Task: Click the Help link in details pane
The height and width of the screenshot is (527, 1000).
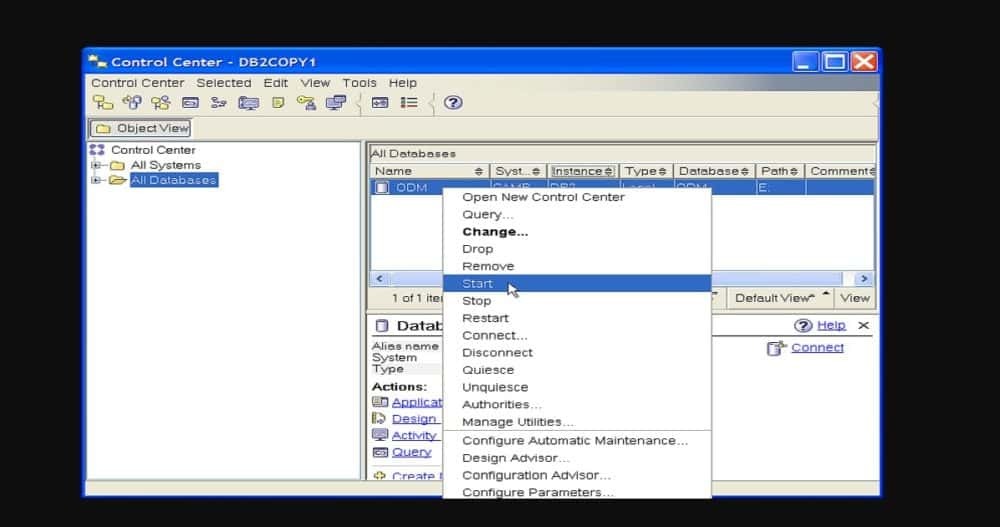Action: pyautogui.click(x=830, y=325)
